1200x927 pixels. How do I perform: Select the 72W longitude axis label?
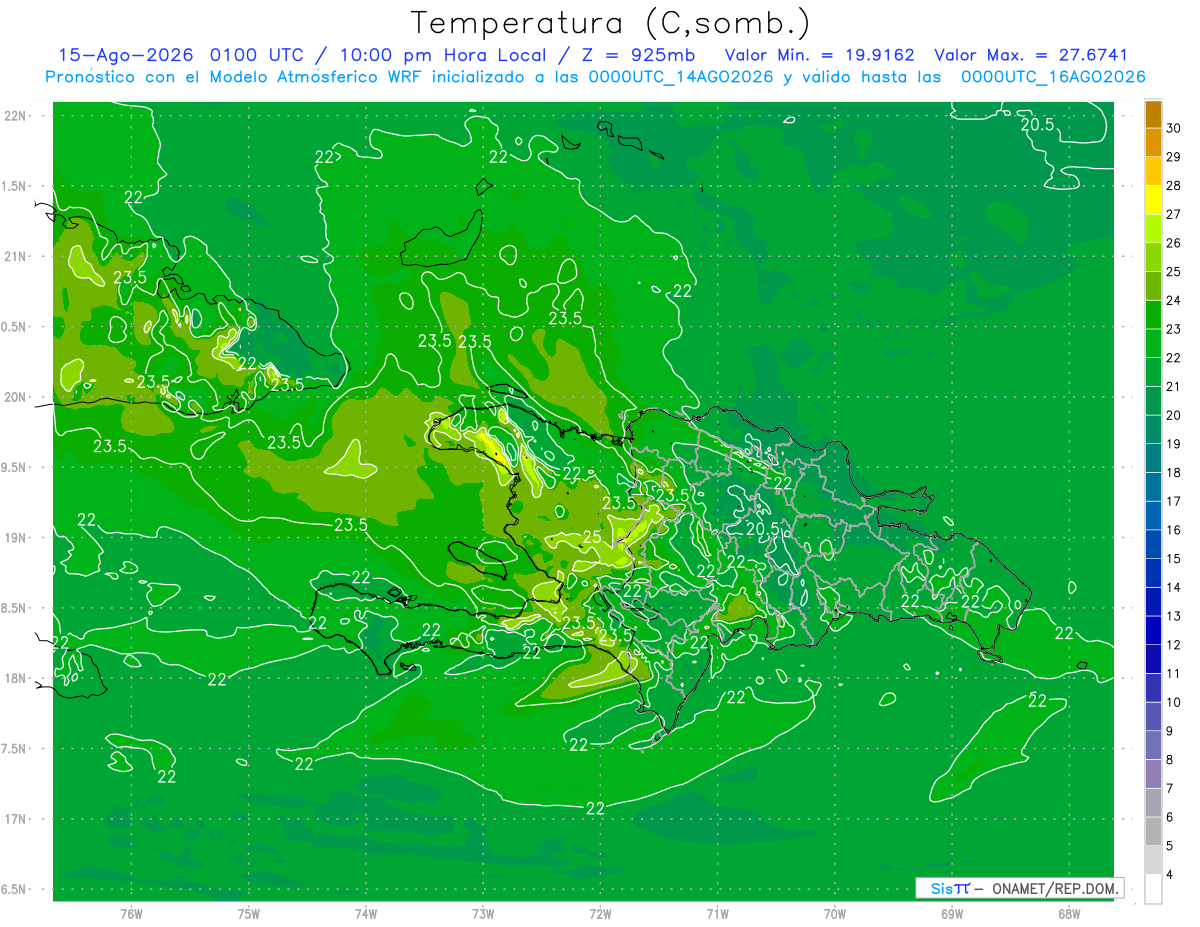tap(600, 912)
